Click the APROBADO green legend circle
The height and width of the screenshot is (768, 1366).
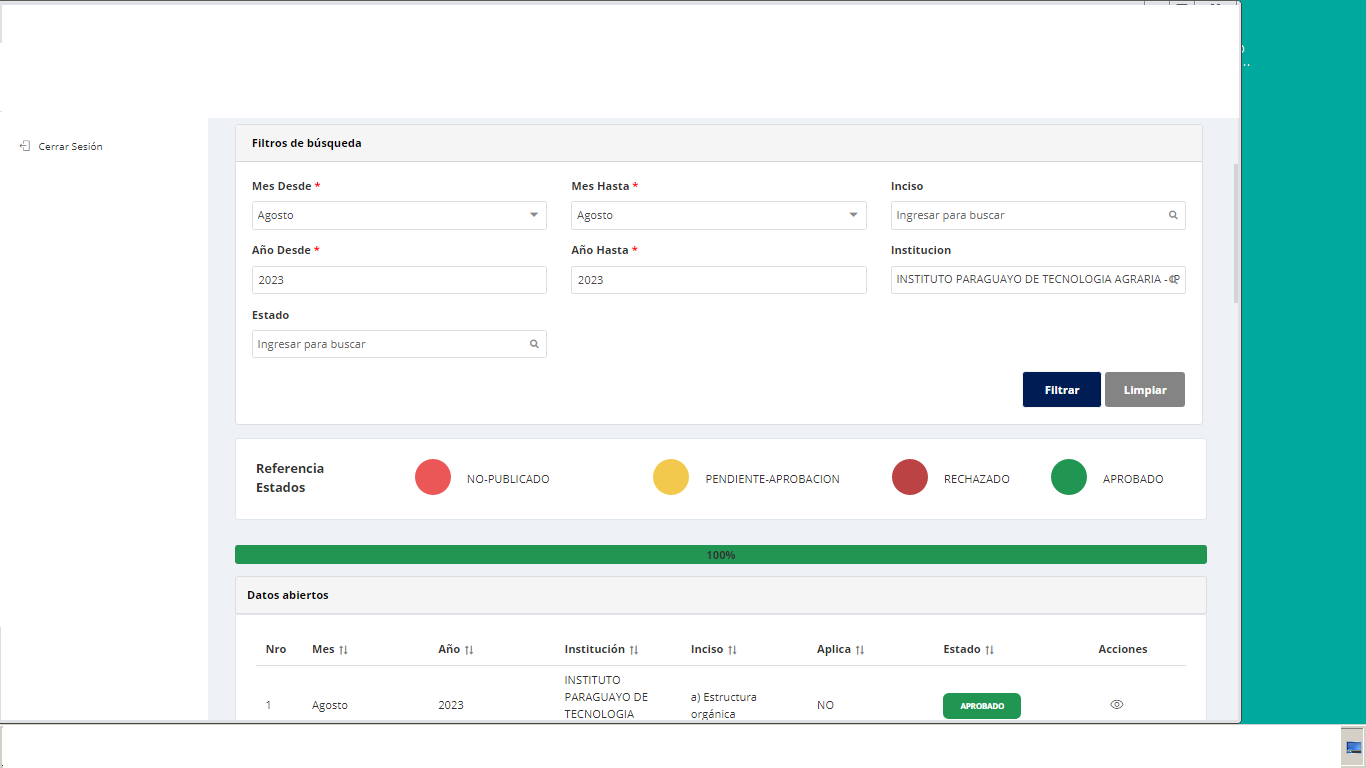click(1069, 477)
